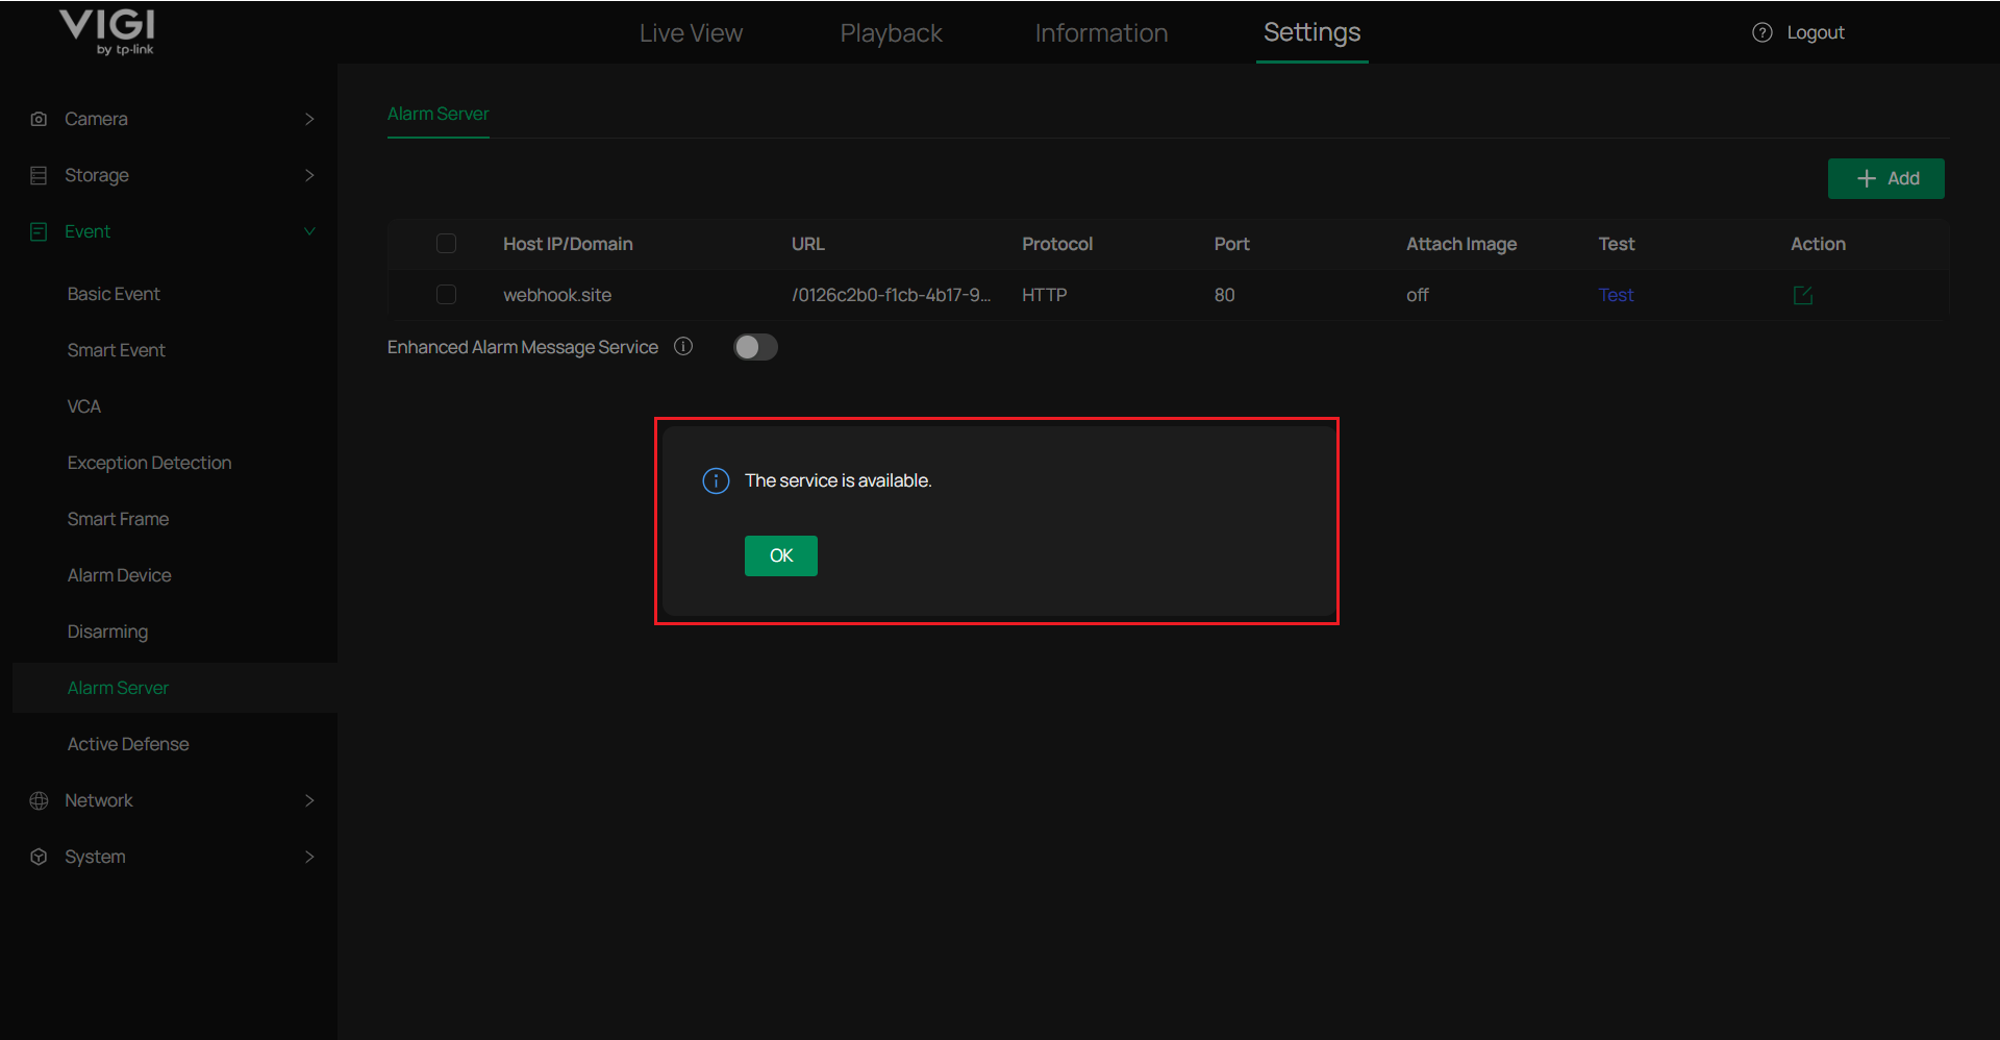This screenshot has height=1040, width=2000.
Task: Click the Camera menu label
Action: point(96,119)
